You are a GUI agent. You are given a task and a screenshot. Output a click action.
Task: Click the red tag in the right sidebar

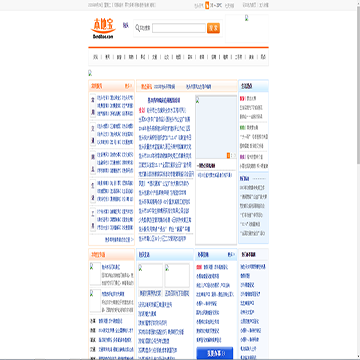tap(242, 98)
